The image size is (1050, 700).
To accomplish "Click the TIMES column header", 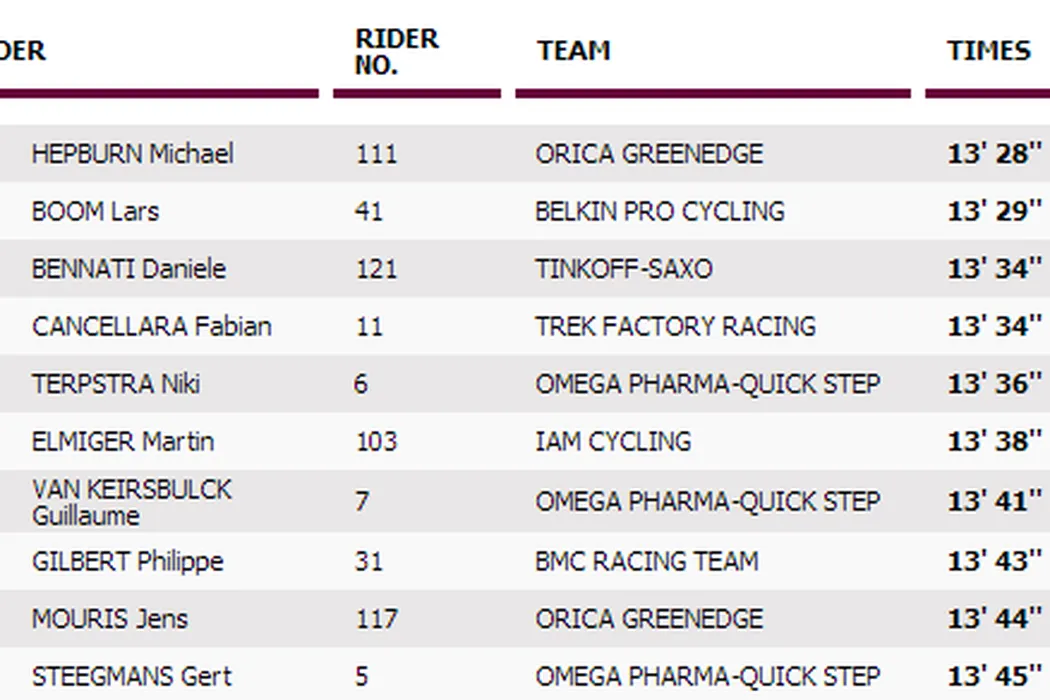I will (988, 51).
